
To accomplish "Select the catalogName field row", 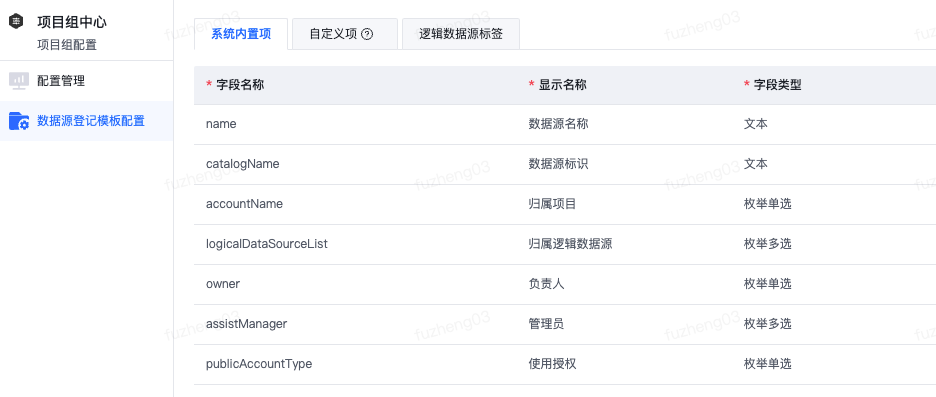I will tap(565, 164).
